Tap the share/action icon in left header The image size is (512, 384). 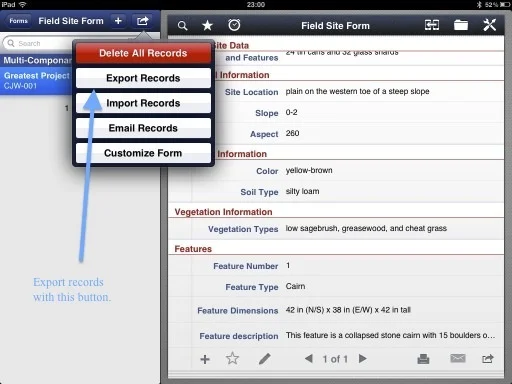coord(143,21)
